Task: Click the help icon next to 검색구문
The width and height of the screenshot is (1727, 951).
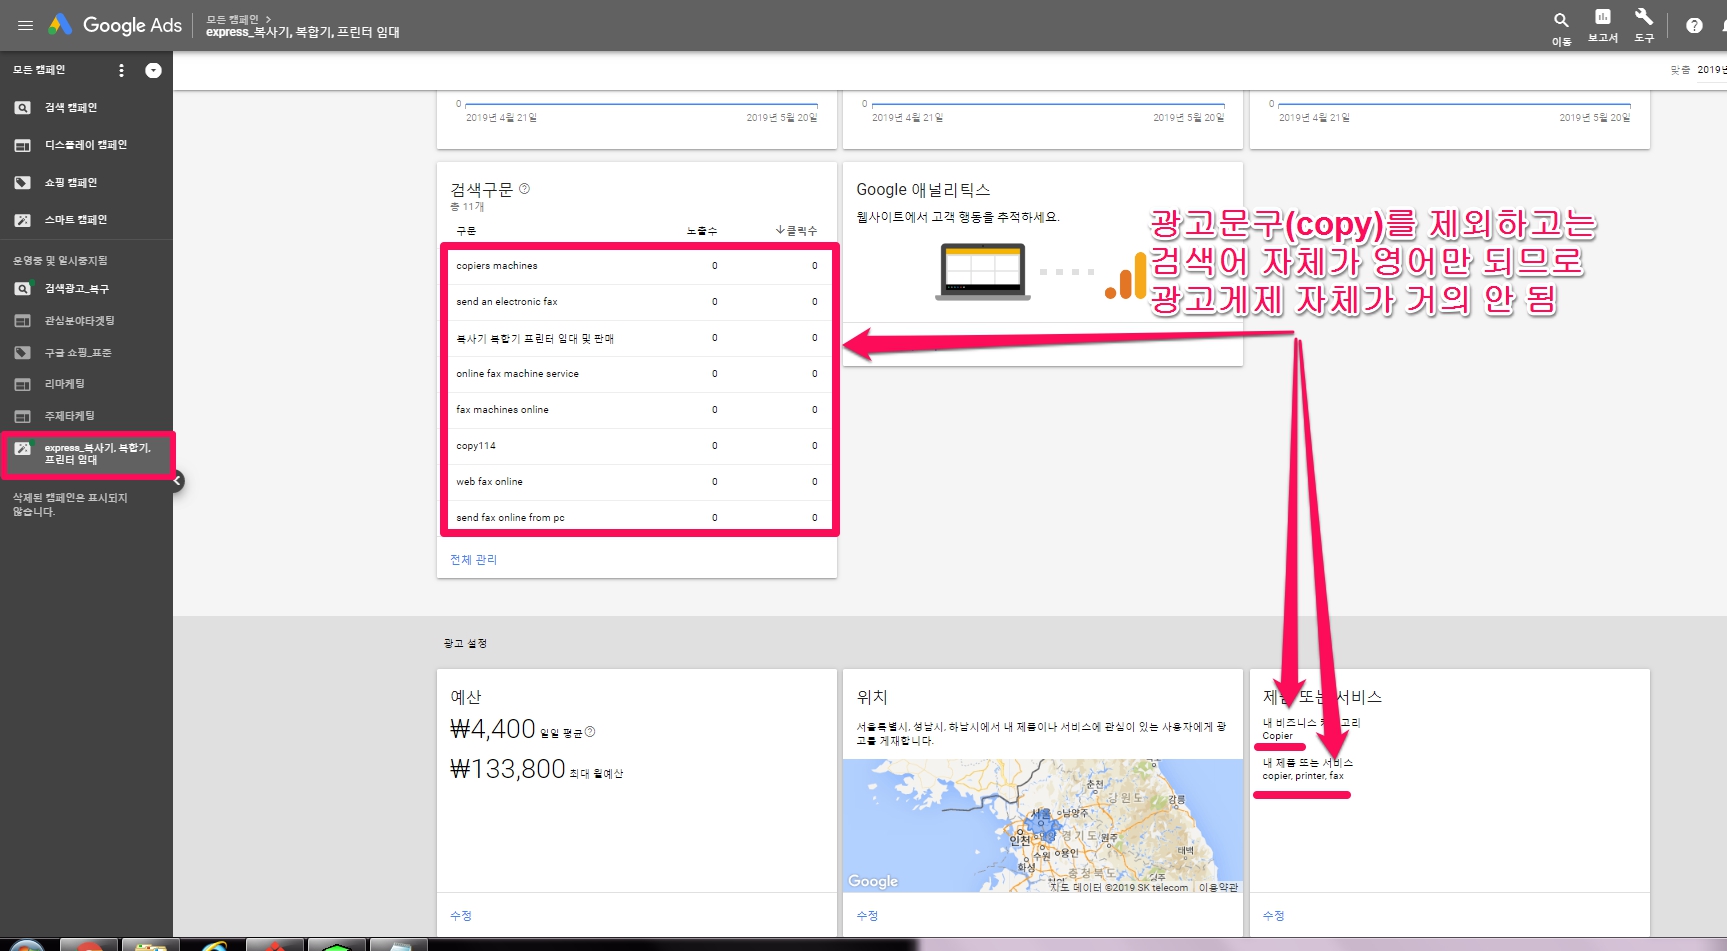Action: (x=524, y=189)
